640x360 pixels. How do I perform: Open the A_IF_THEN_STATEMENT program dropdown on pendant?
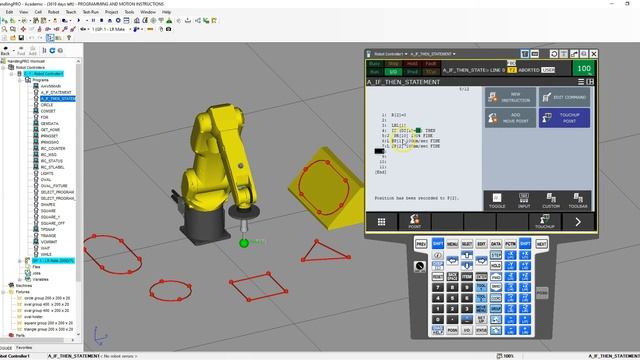coord(433,54)
